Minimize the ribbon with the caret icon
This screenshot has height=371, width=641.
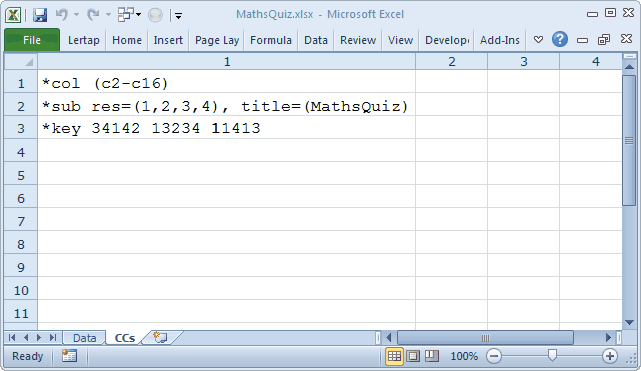pyautogui.click(x=538, y=40)
